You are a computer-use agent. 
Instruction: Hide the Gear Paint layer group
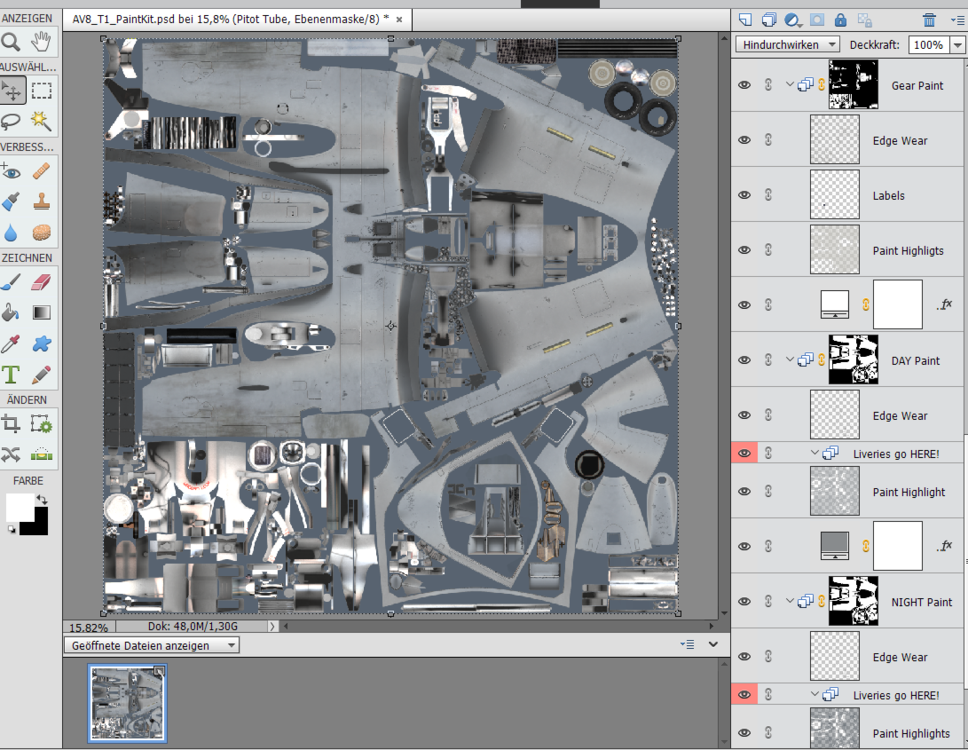744,86
